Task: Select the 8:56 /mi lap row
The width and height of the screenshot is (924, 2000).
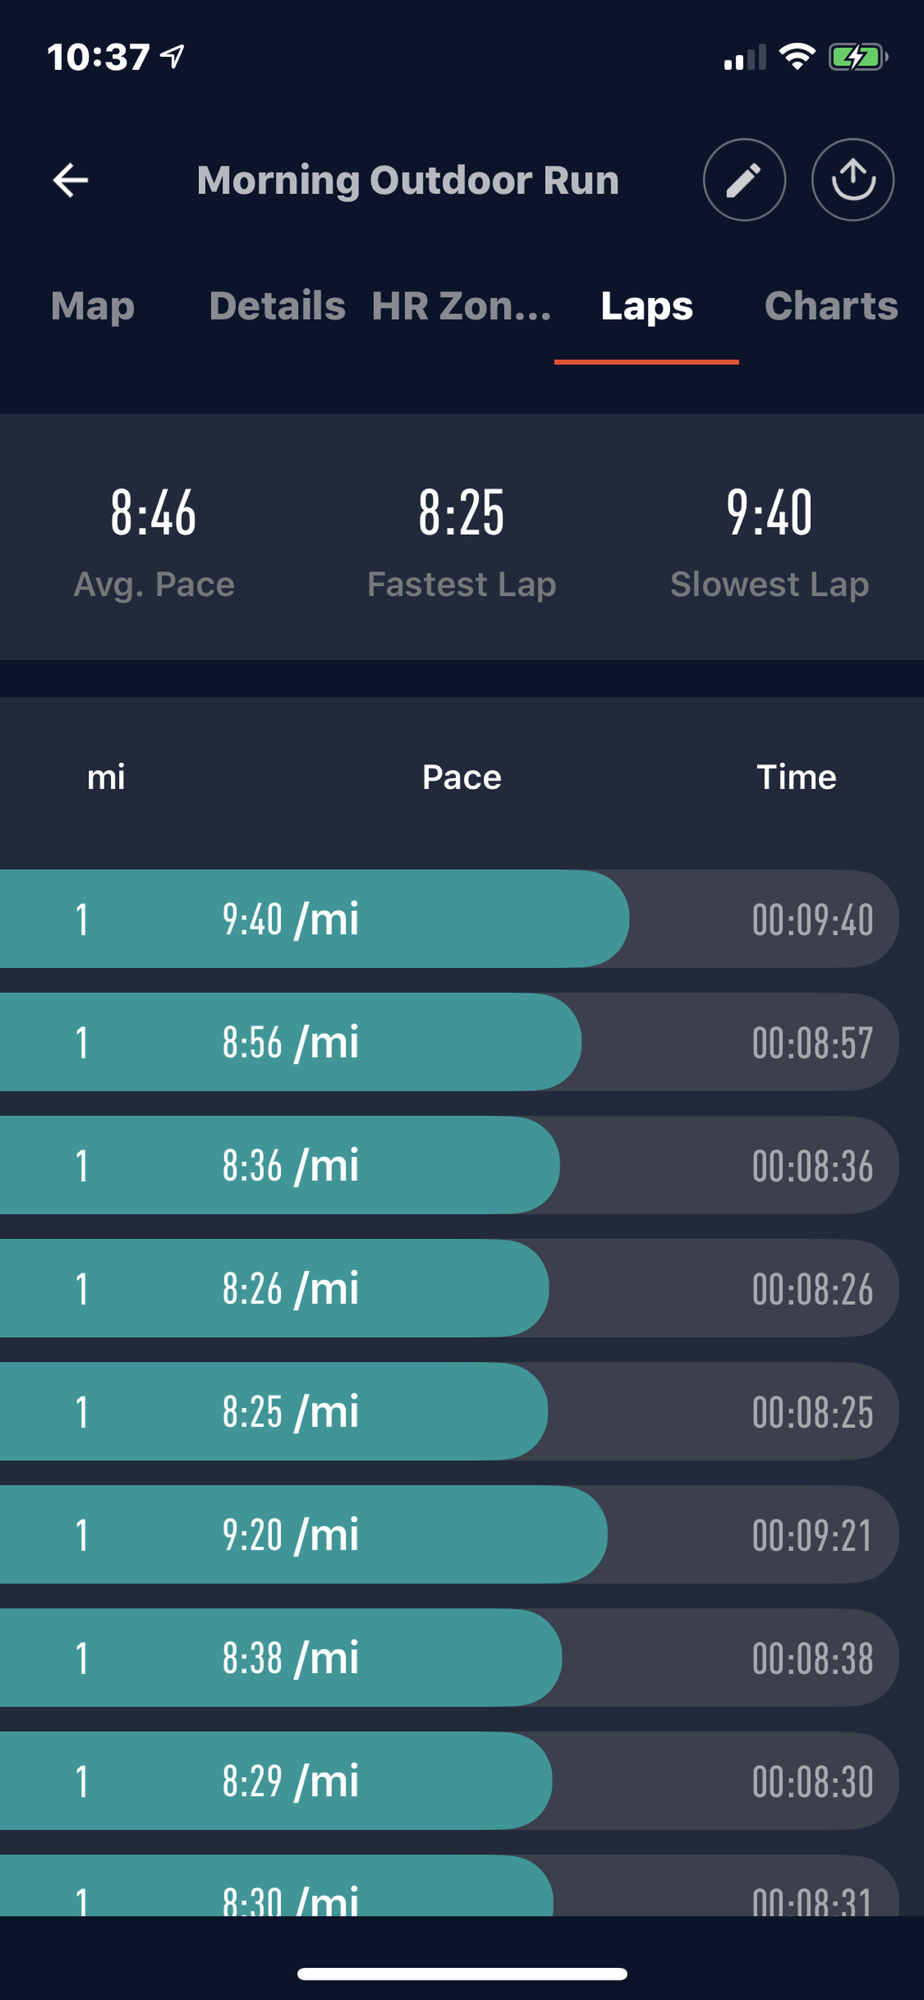Action: coord(449,1042)
